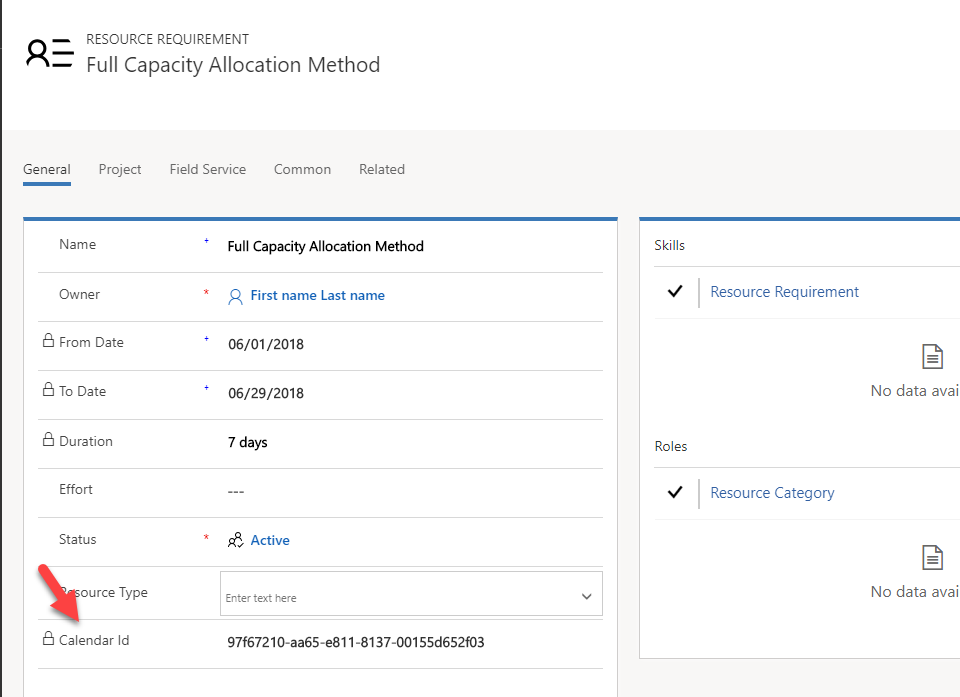Click the Active status link
Screen dimensions: 960x697
pyautogui.click(x=270, y=540)
